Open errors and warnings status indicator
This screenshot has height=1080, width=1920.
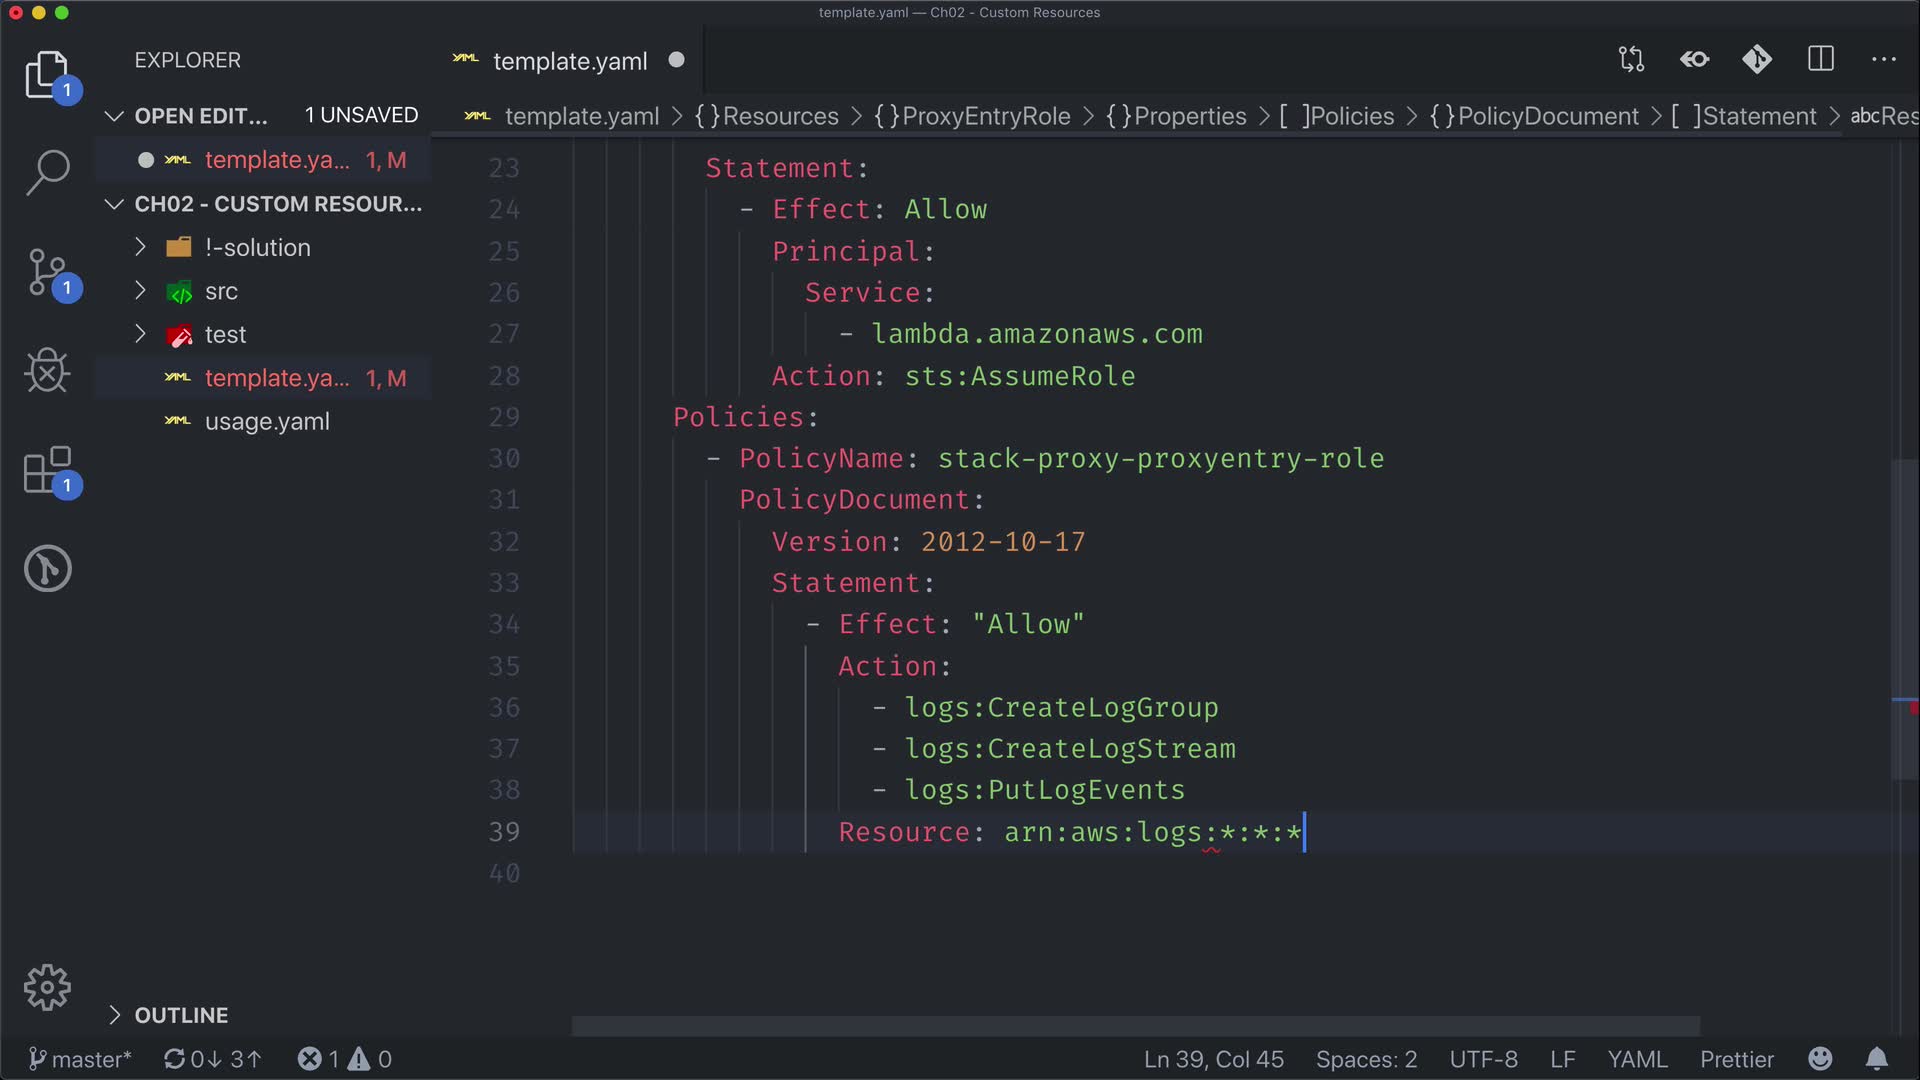coord(345,1059)
